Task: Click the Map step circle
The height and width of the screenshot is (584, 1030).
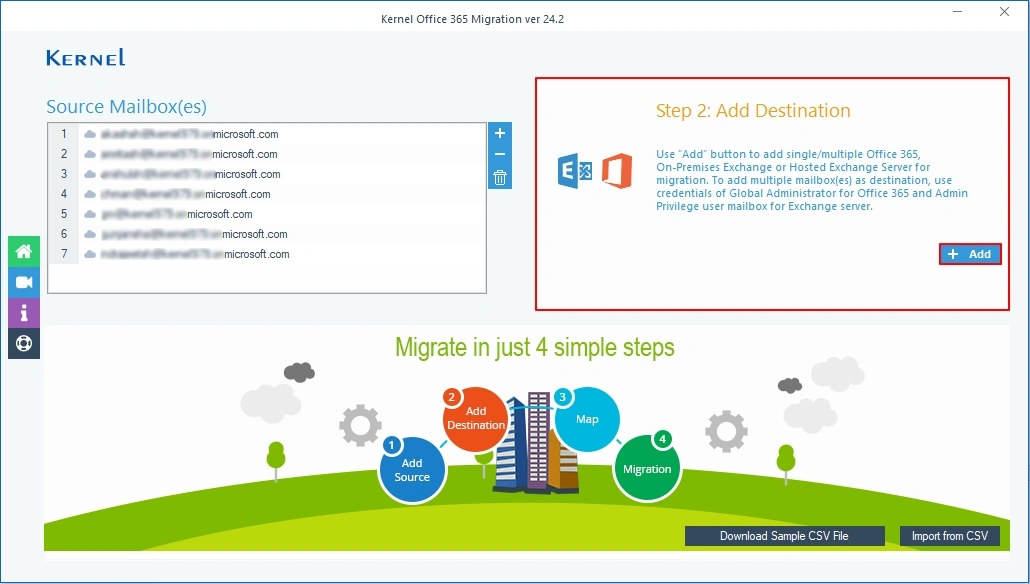Action: pyautogui.click(x=588, y=420)
